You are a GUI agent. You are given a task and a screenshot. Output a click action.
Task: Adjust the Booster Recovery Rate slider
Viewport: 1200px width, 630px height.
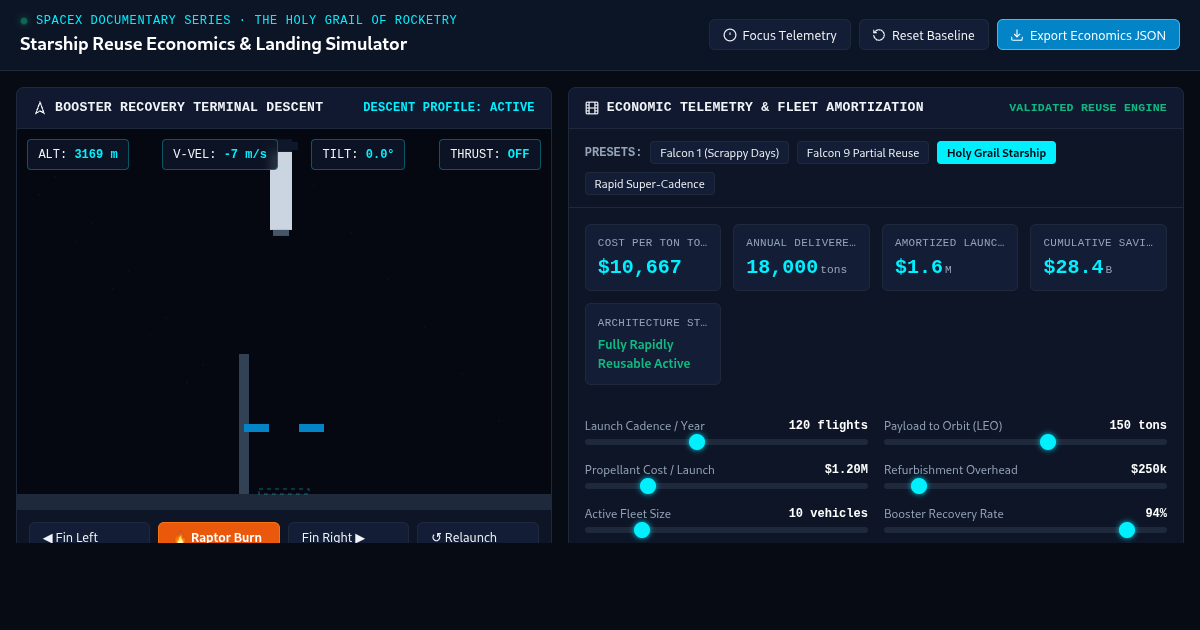pos(1025,530)
